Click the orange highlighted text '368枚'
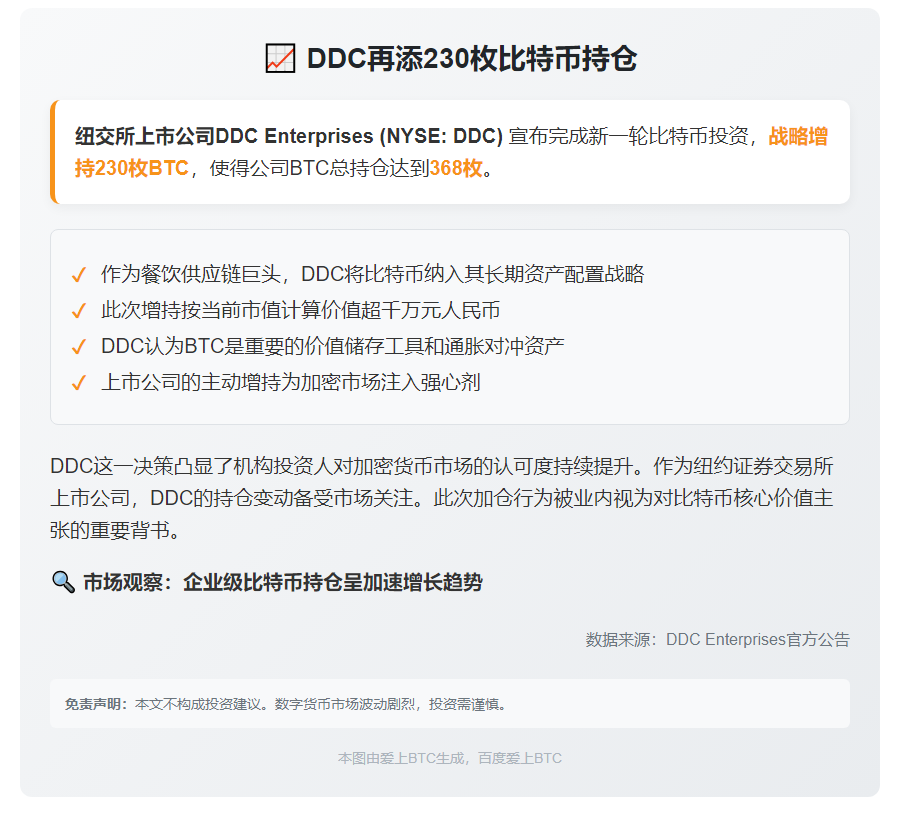This screenshot has height=829, width=900. pyautogui.click(x=456, y=168)
